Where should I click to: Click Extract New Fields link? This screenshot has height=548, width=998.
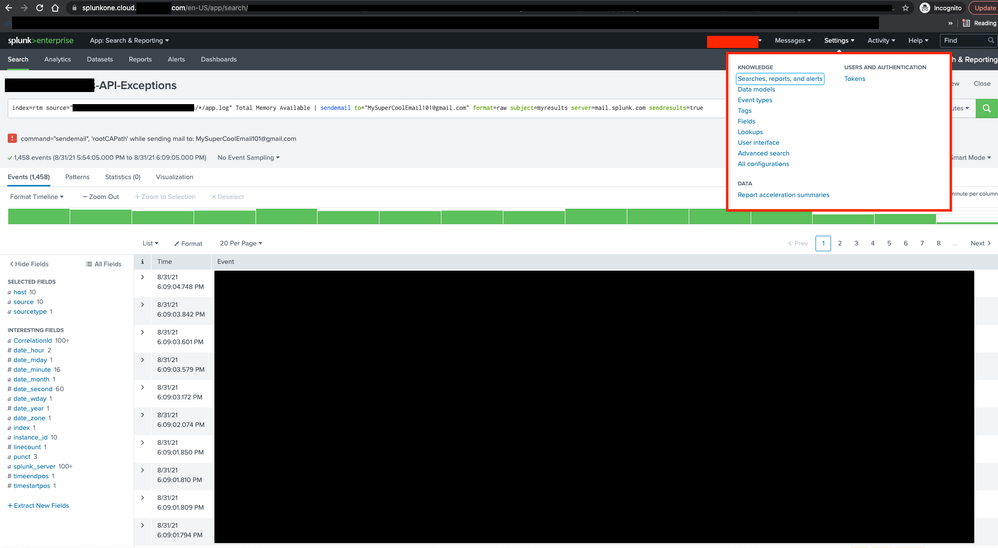(x=38, y=505)
